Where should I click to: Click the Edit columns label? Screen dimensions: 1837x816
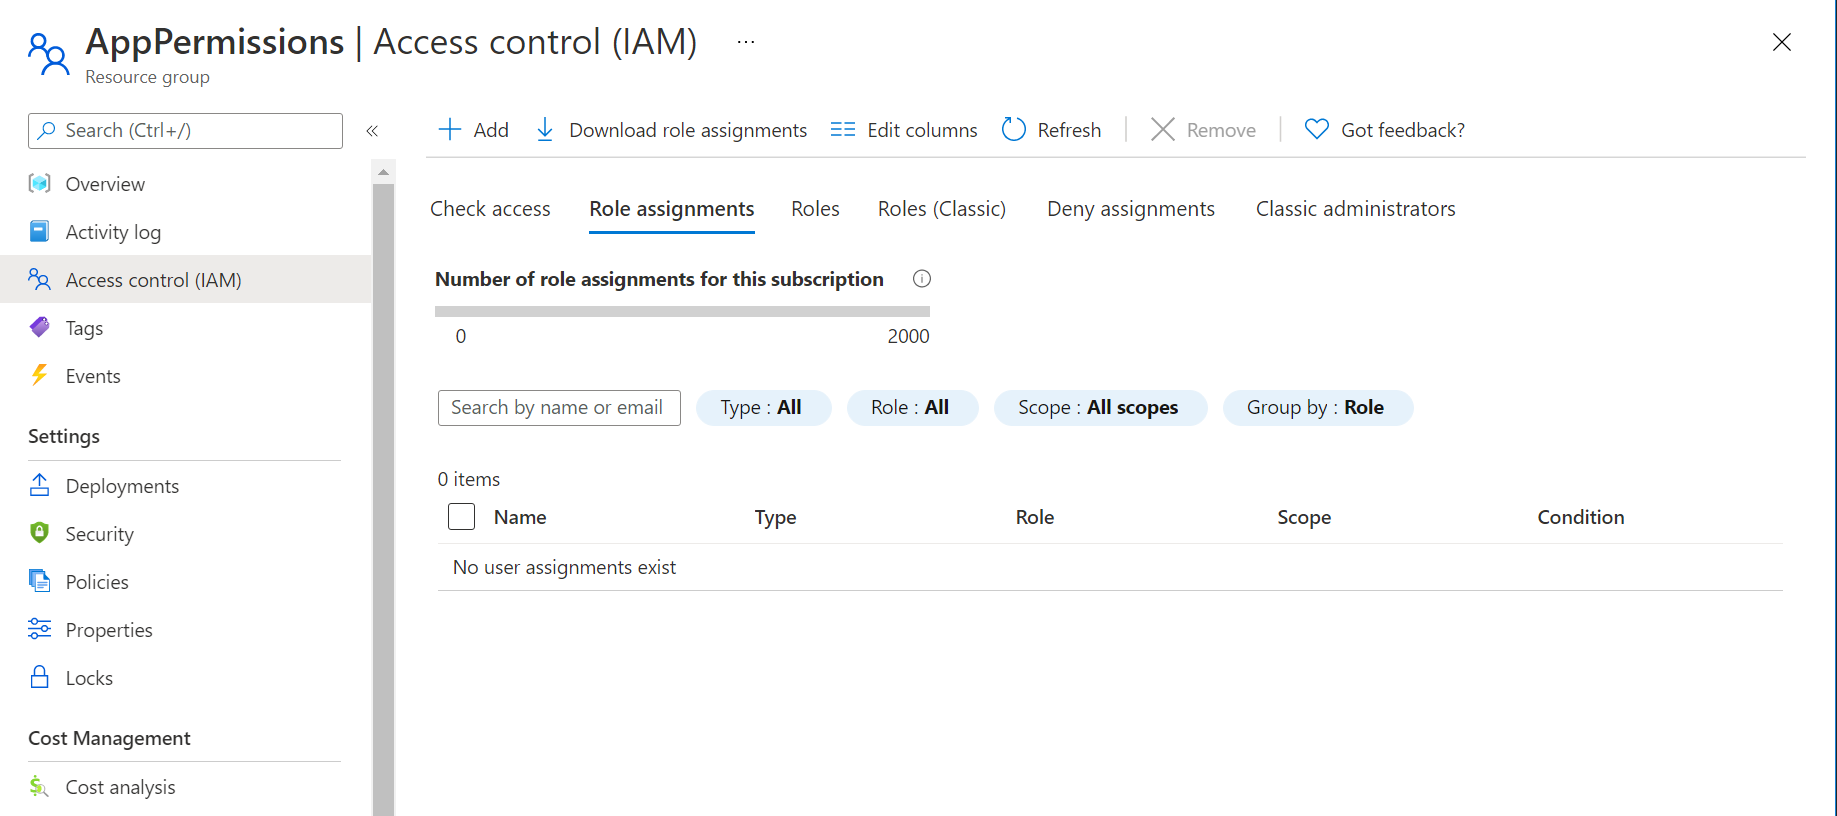point(922,130)
